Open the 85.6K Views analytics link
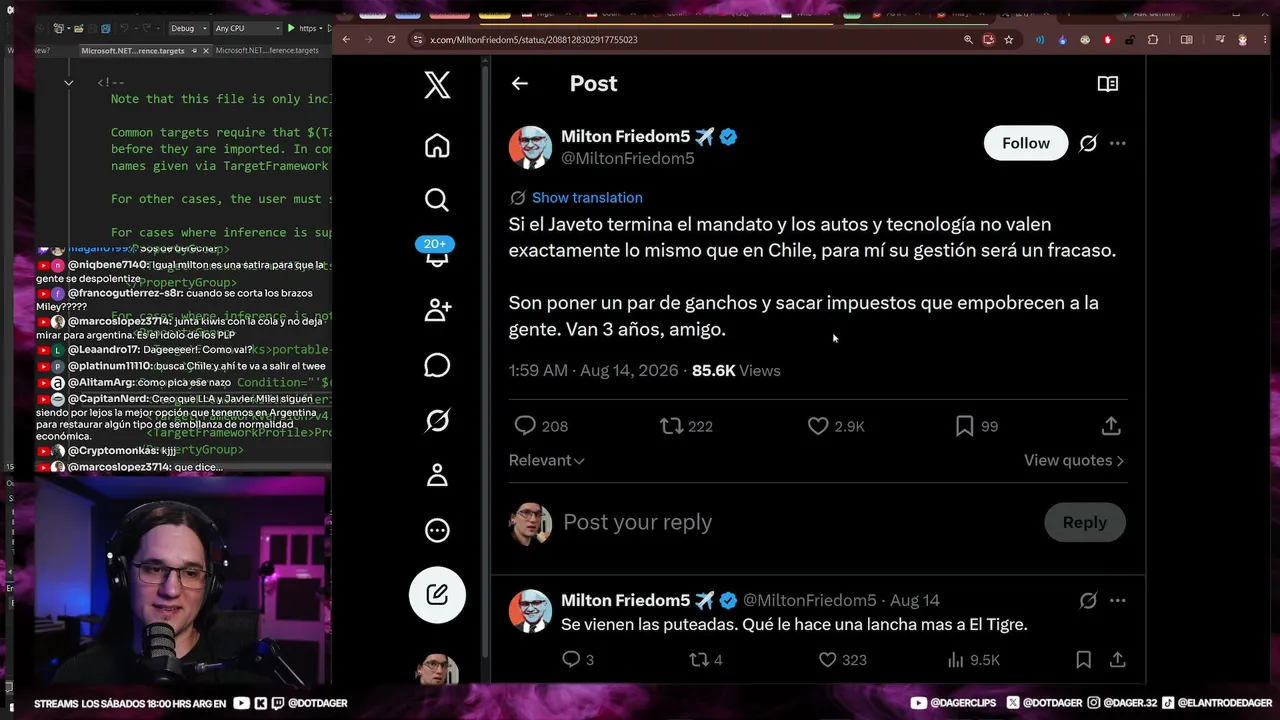 click(736, 370)
